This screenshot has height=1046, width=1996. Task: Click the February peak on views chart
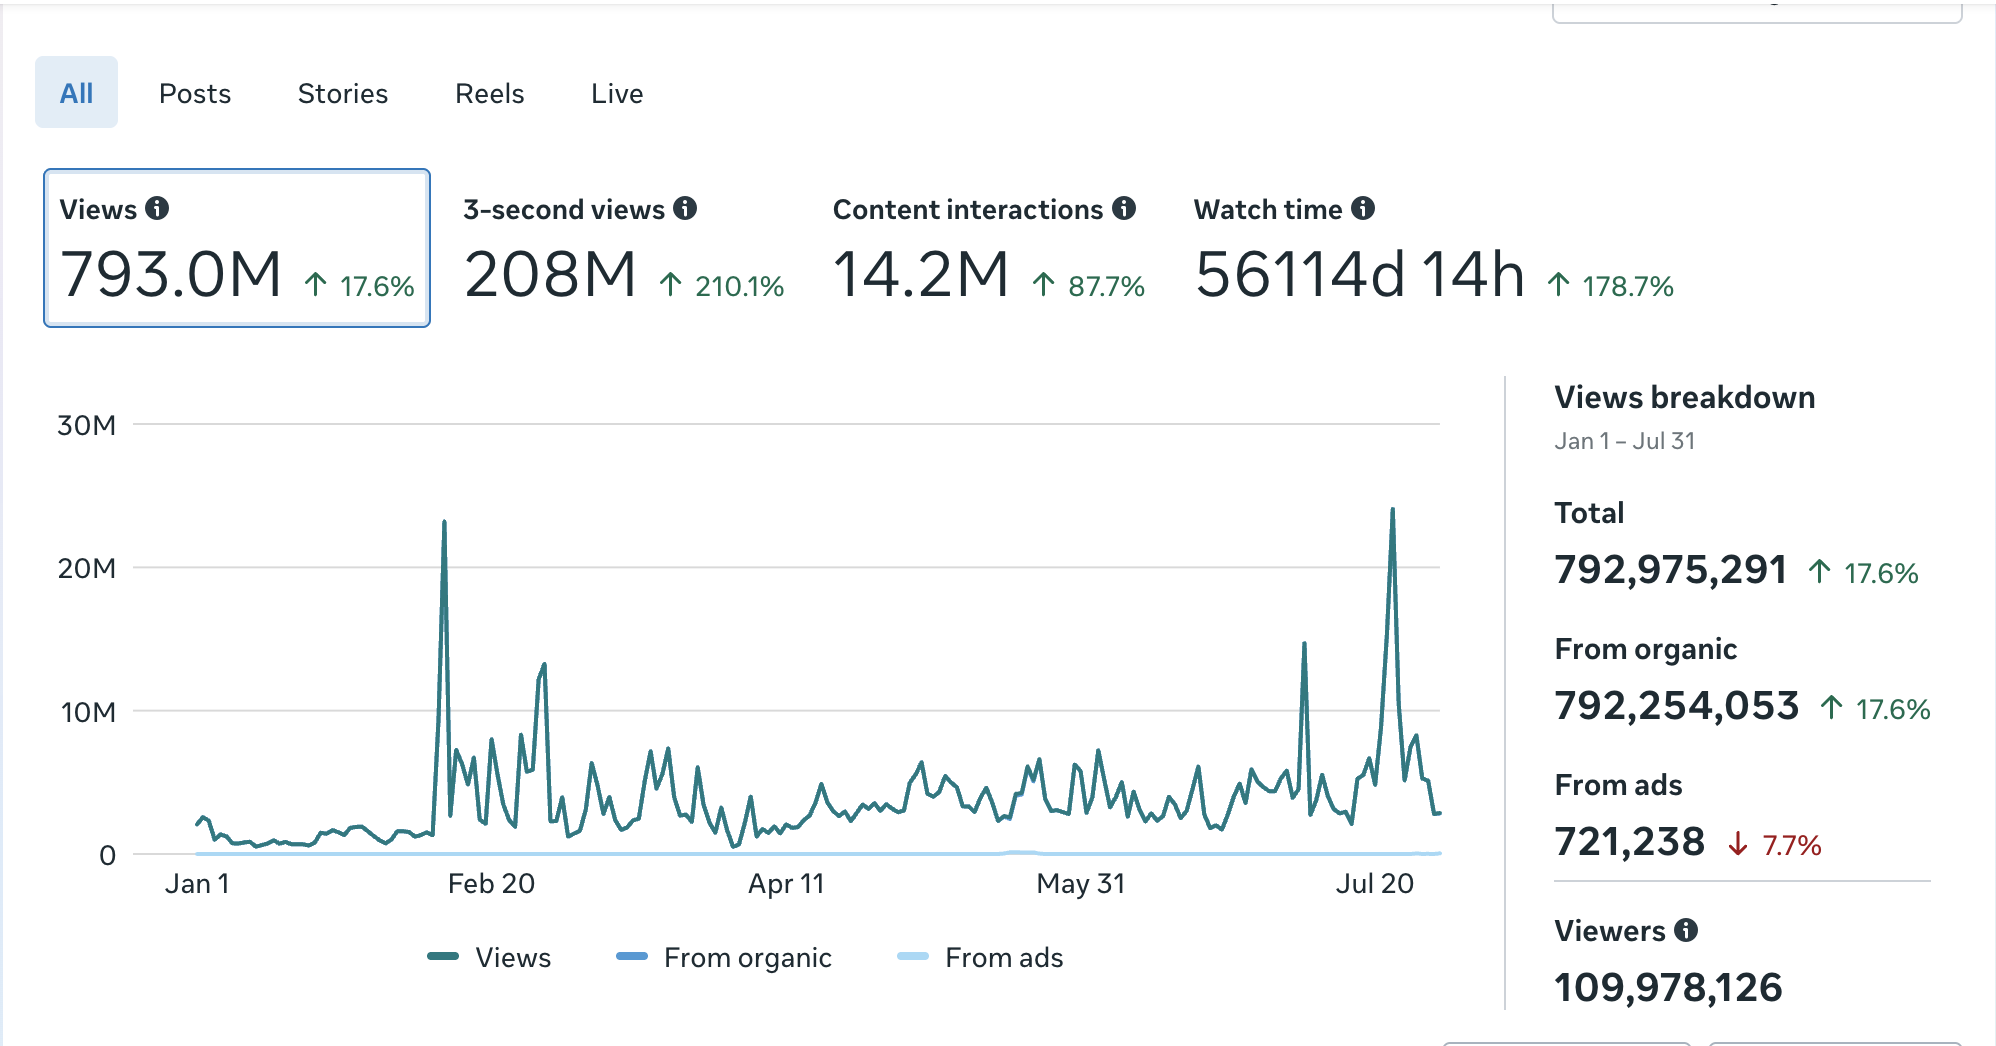(x=444, y=523)
